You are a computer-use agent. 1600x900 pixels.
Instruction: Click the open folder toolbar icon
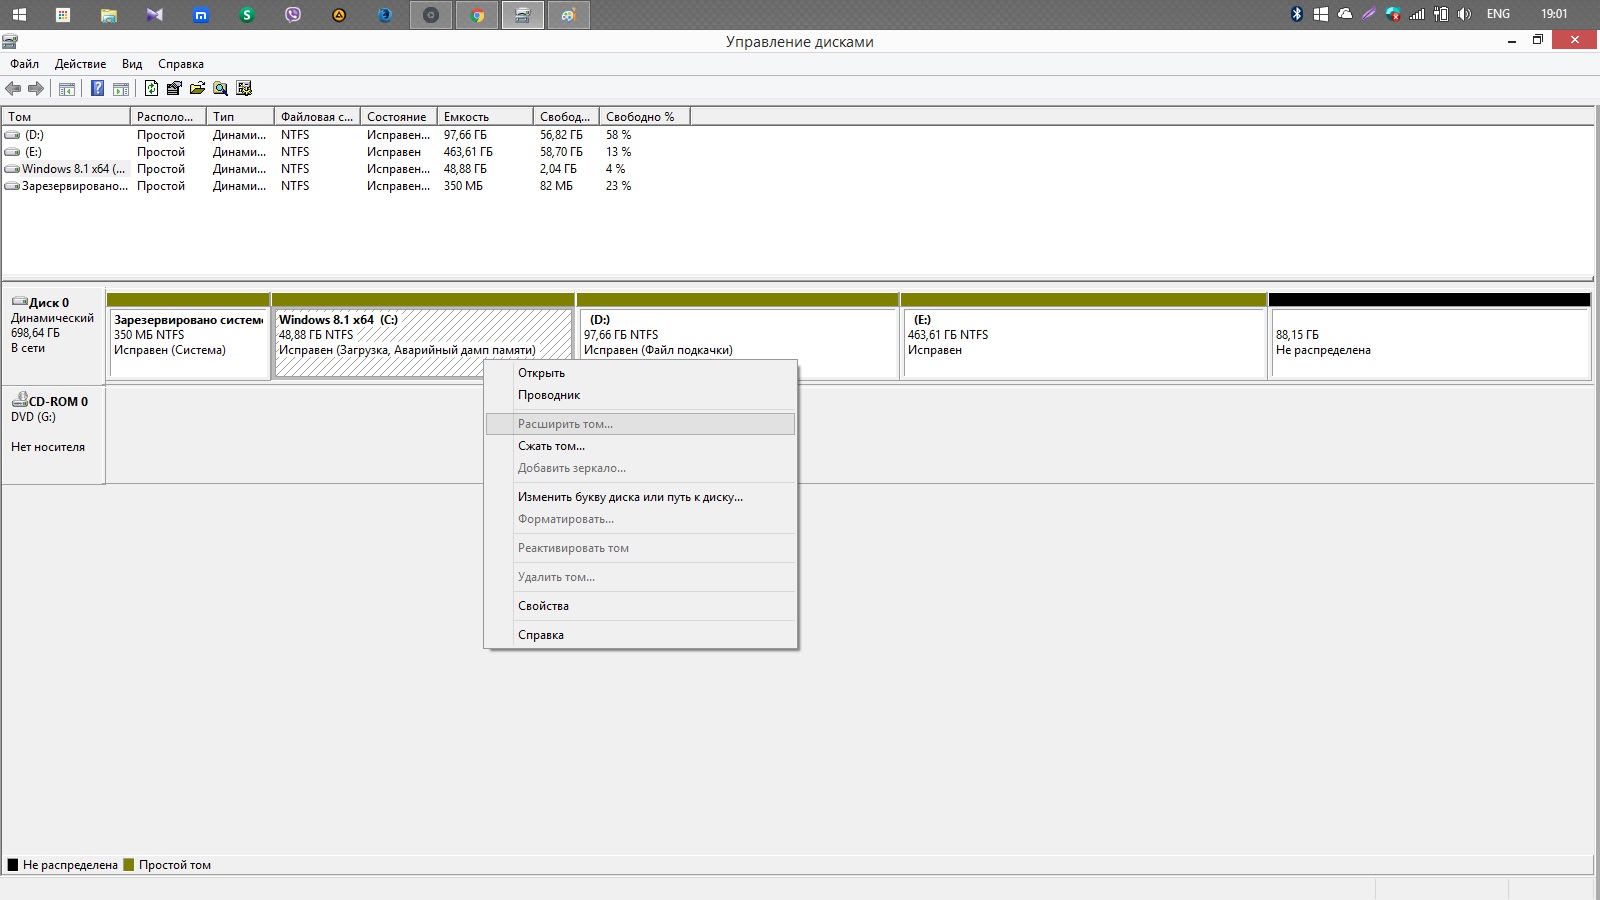[x=197, y=89]
